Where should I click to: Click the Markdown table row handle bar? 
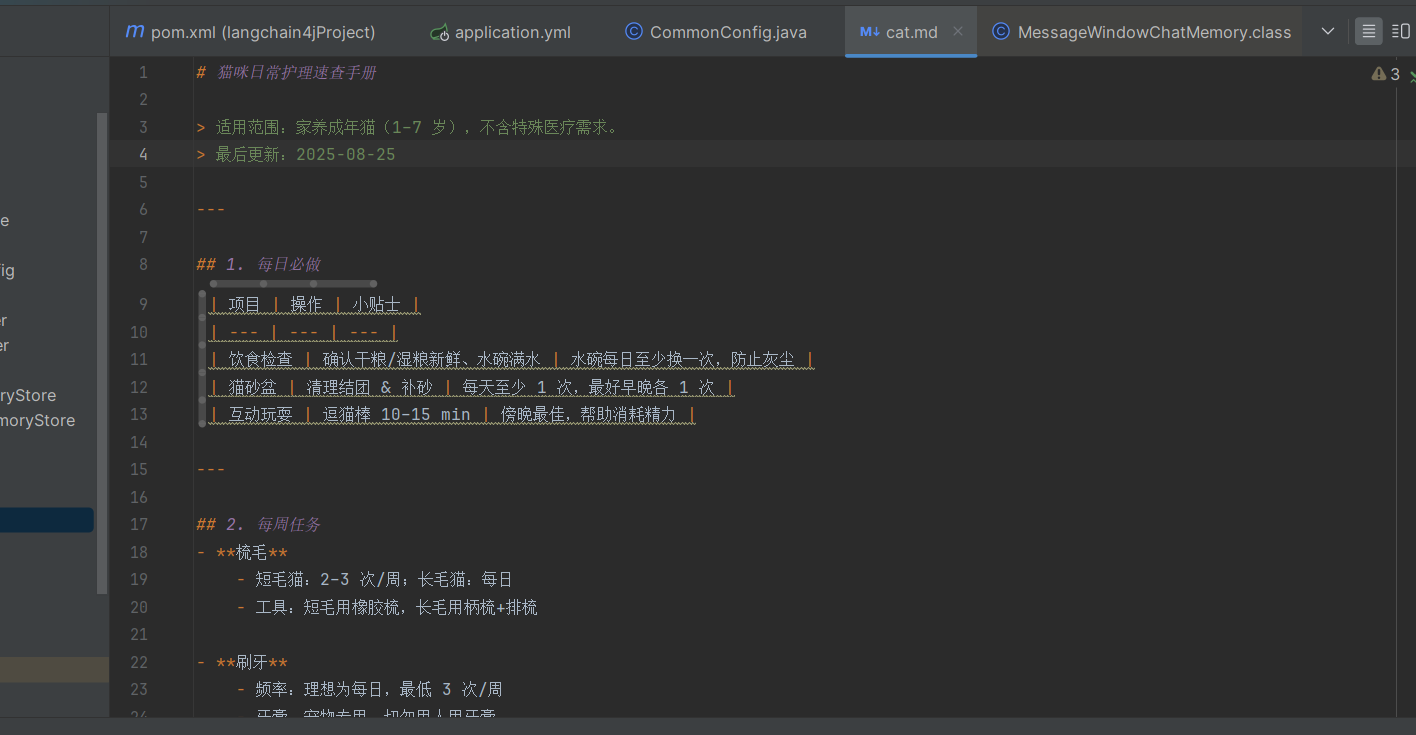(x=202, y=359)
